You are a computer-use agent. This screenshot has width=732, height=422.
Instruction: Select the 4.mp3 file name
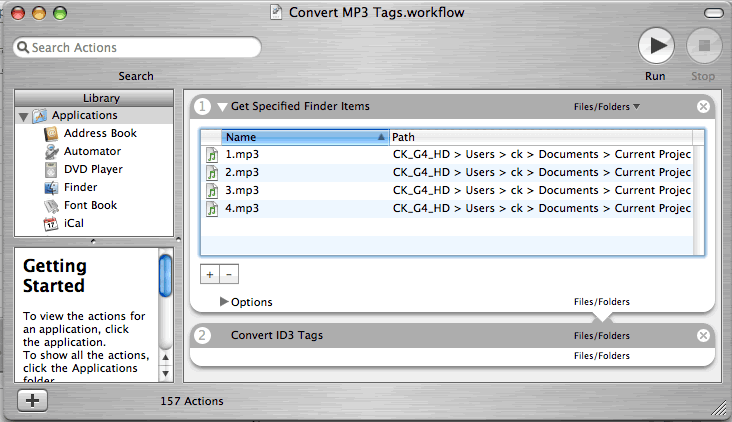click(242, 208)
